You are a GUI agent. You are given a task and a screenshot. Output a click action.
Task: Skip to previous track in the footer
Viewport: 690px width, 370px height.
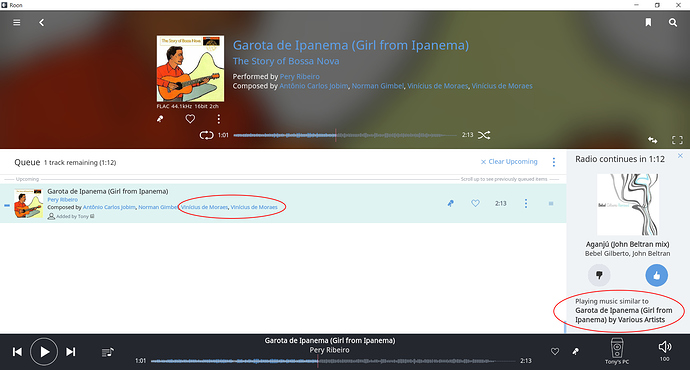[x=17, y=352]
